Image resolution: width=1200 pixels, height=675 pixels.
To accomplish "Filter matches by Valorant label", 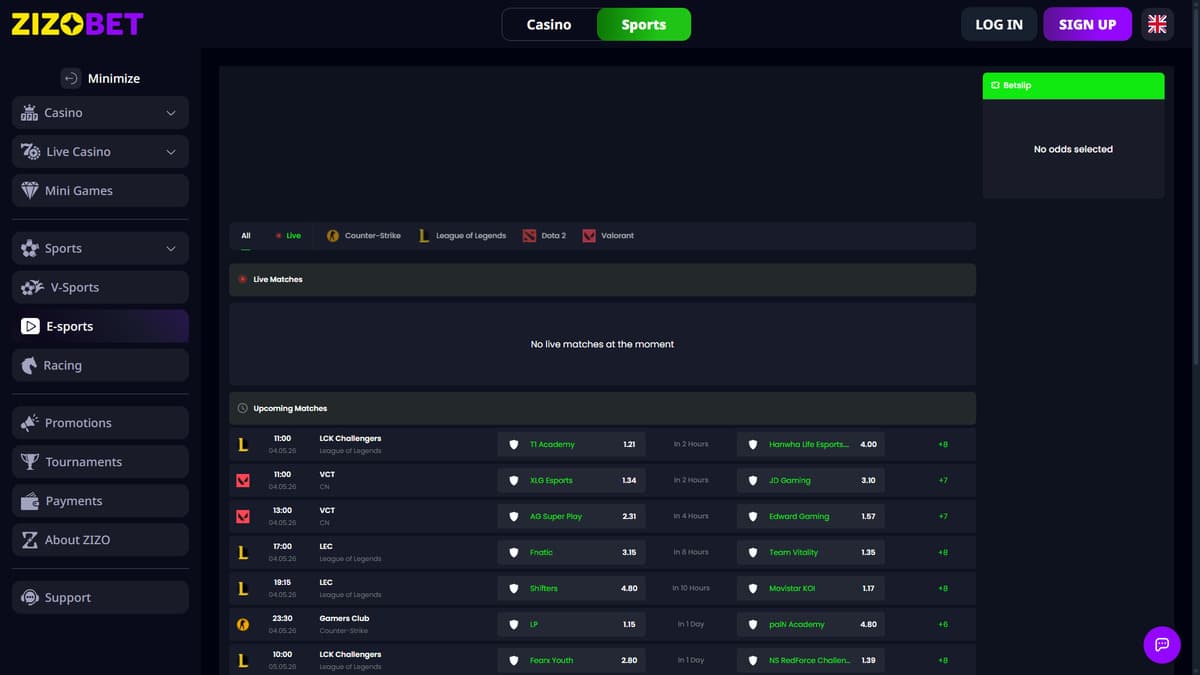I will click(617, 236).
